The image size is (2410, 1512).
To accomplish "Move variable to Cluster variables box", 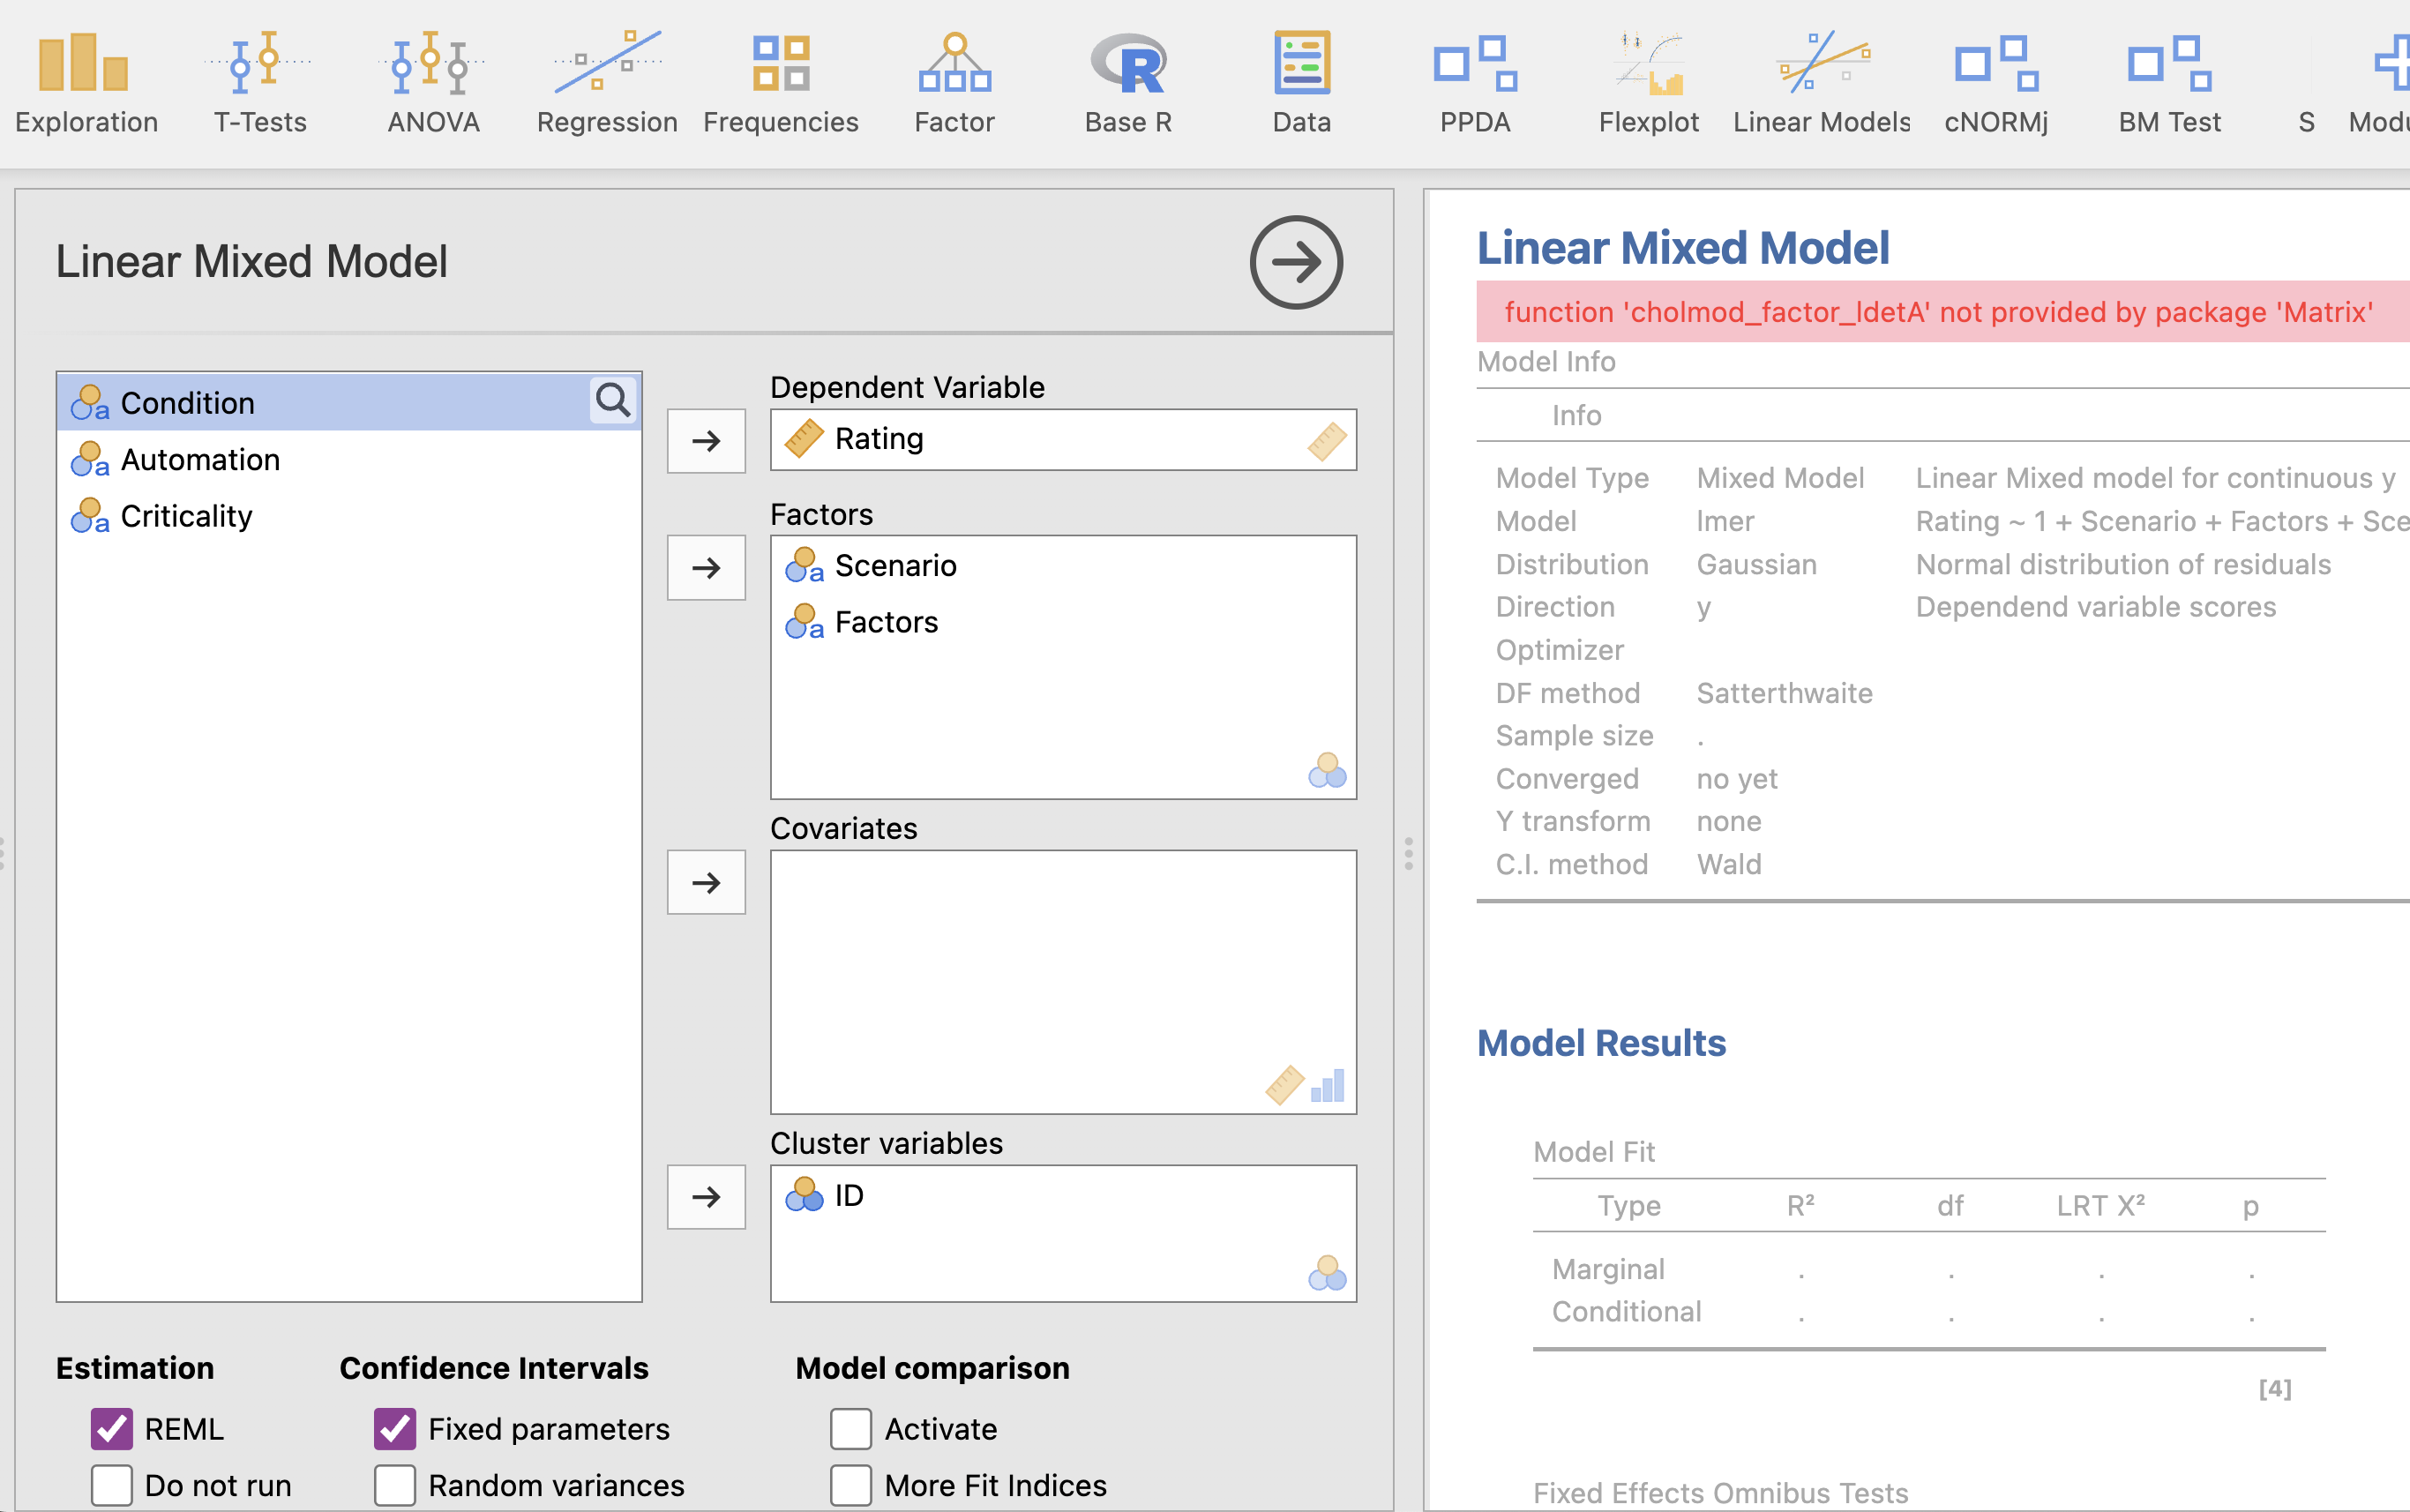I will pyautogui.click(x=706, y=1197).
